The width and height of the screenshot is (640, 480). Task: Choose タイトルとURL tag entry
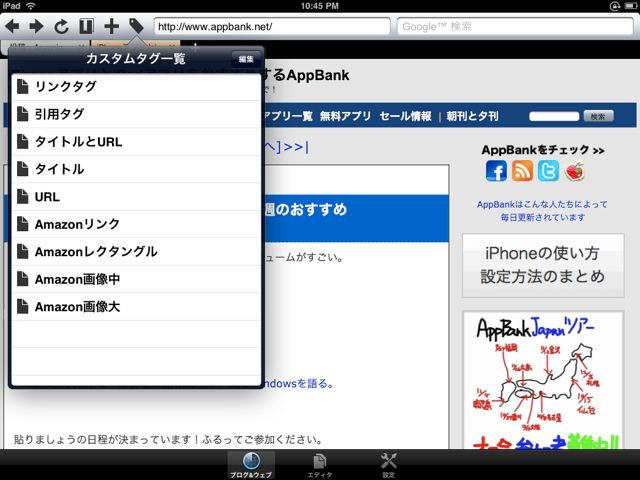(136, 142)
